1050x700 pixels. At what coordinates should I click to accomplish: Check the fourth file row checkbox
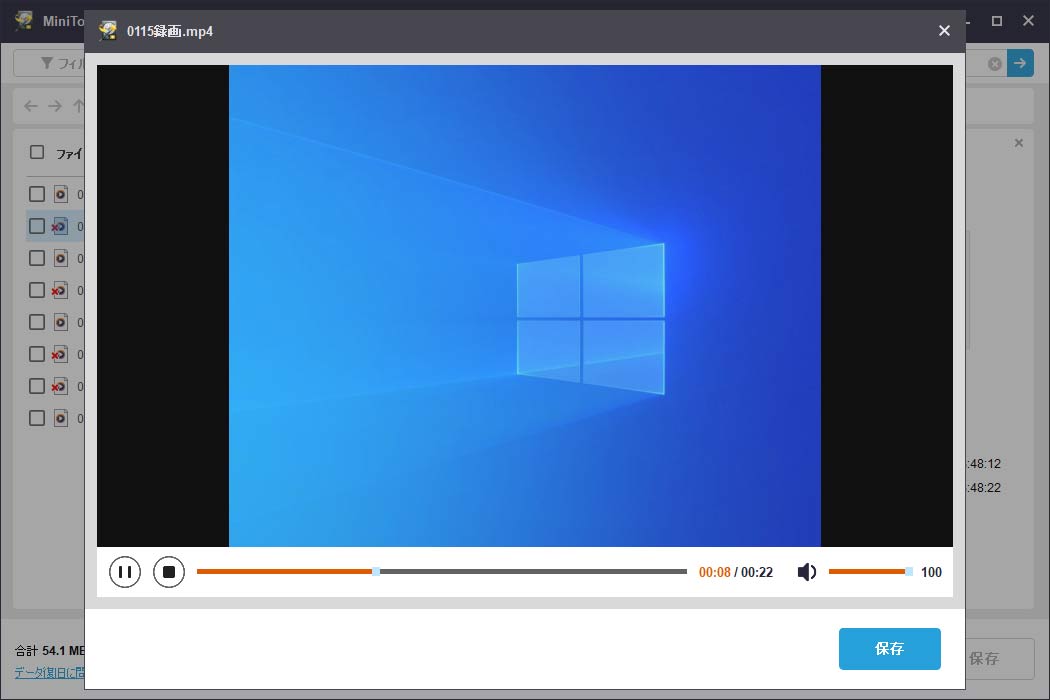pos(37,290)
